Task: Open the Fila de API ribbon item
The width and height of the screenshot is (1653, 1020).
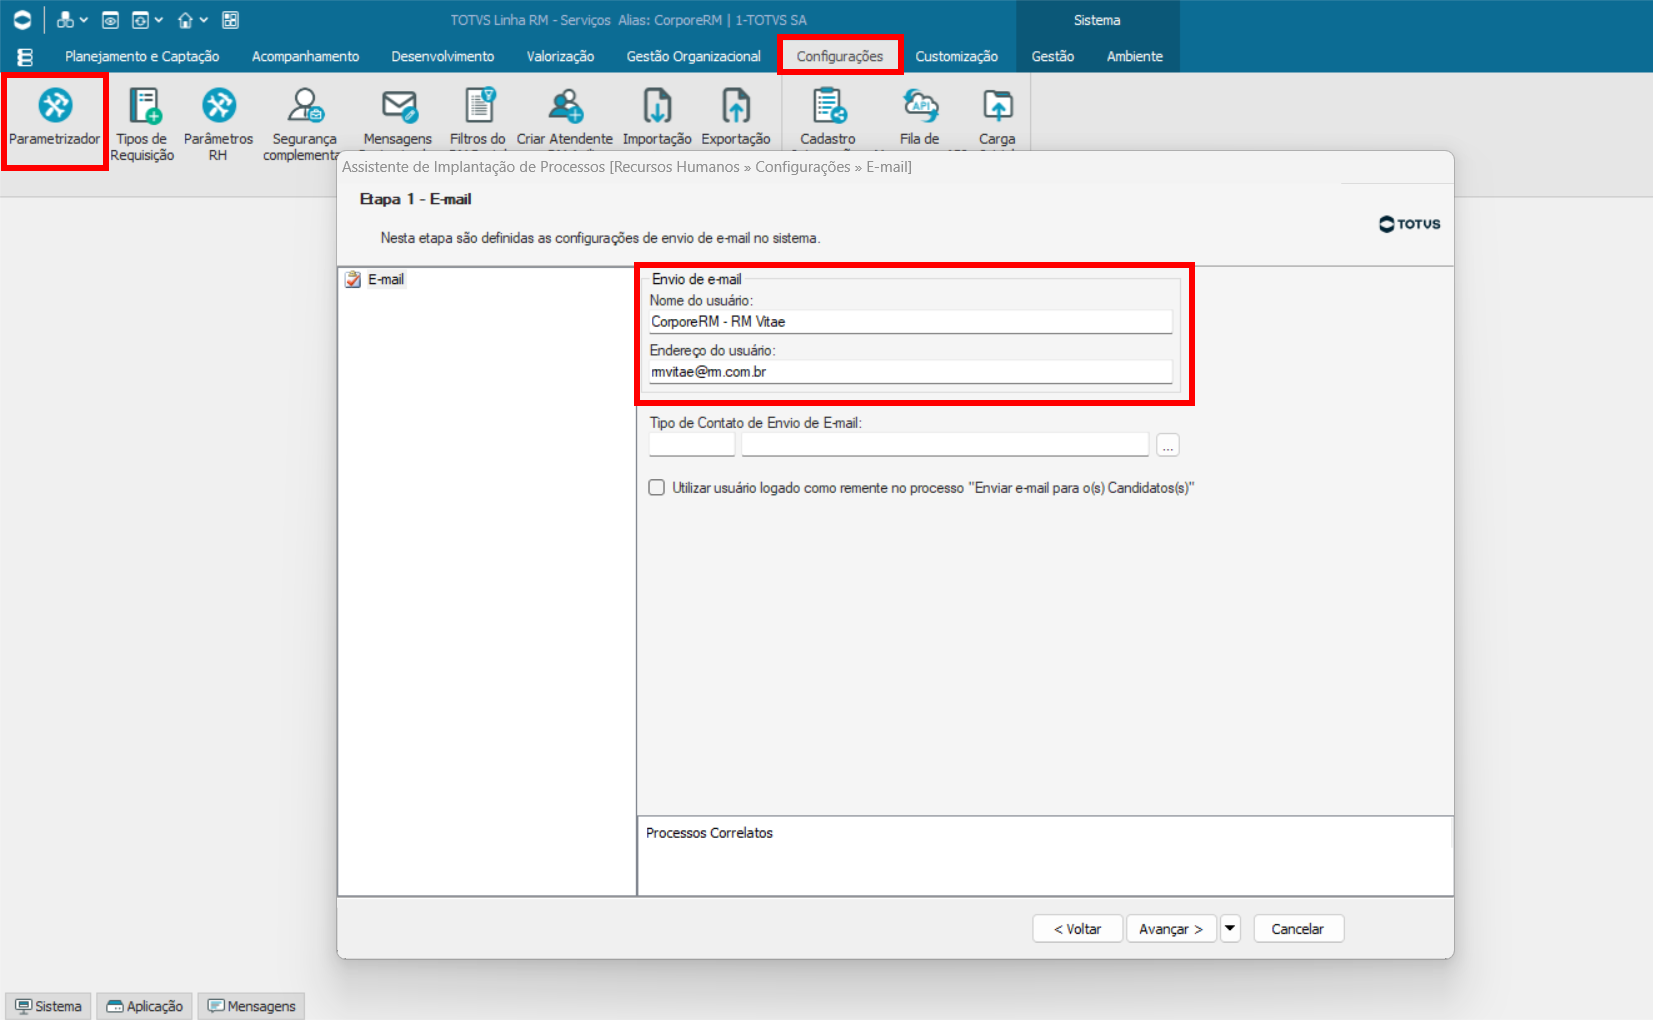Action: pyautogui.click(x=920, y=117)
